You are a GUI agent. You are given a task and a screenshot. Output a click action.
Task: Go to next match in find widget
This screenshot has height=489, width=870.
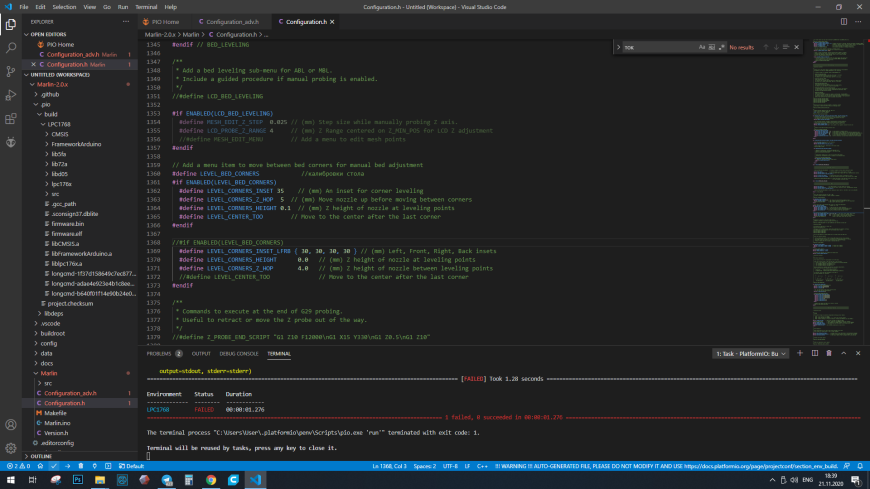776,47
